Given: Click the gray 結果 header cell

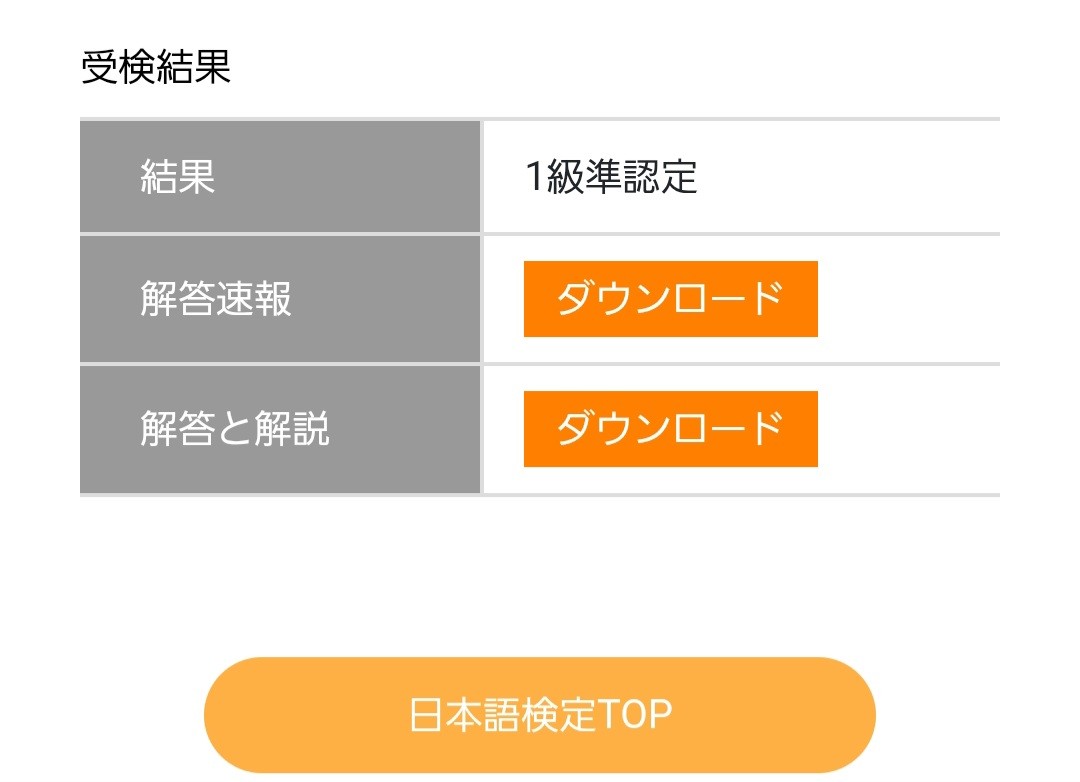Looking at the screenshot, I should pos(280,177).
